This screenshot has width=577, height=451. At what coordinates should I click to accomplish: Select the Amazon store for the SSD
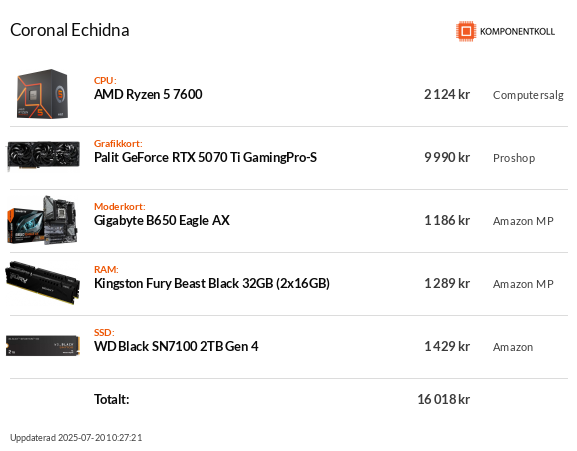click(513, 347)
